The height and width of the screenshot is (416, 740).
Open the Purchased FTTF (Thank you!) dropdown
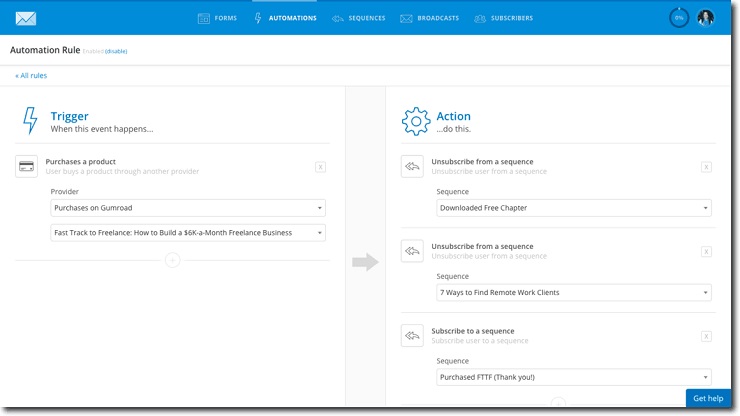click(574, 377)
